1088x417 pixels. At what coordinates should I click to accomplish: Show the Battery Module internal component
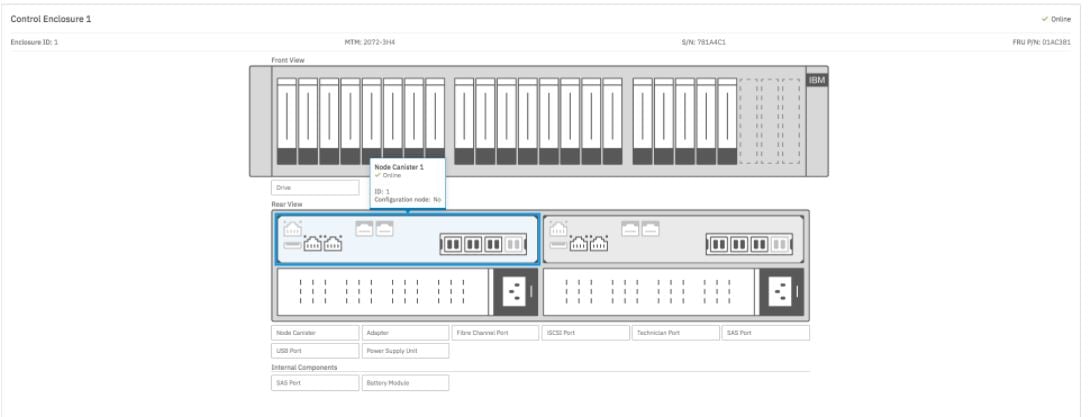coord(404,382)
